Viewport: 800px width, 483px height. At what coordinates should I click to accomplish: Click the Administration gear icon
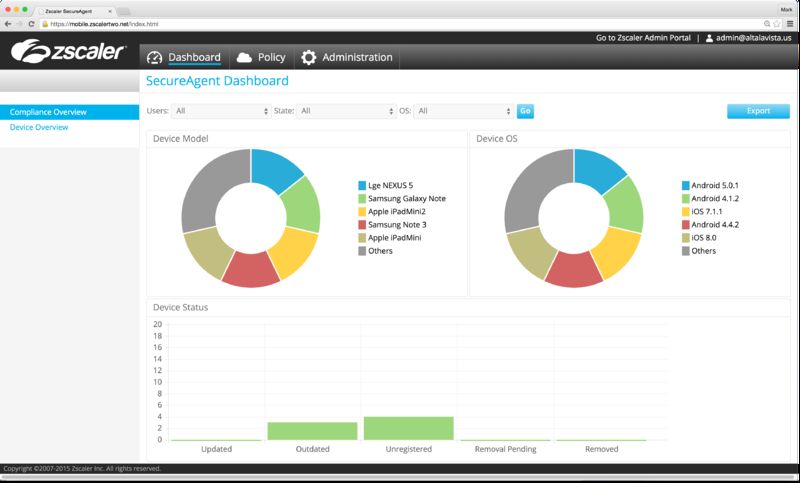[308, 57]
